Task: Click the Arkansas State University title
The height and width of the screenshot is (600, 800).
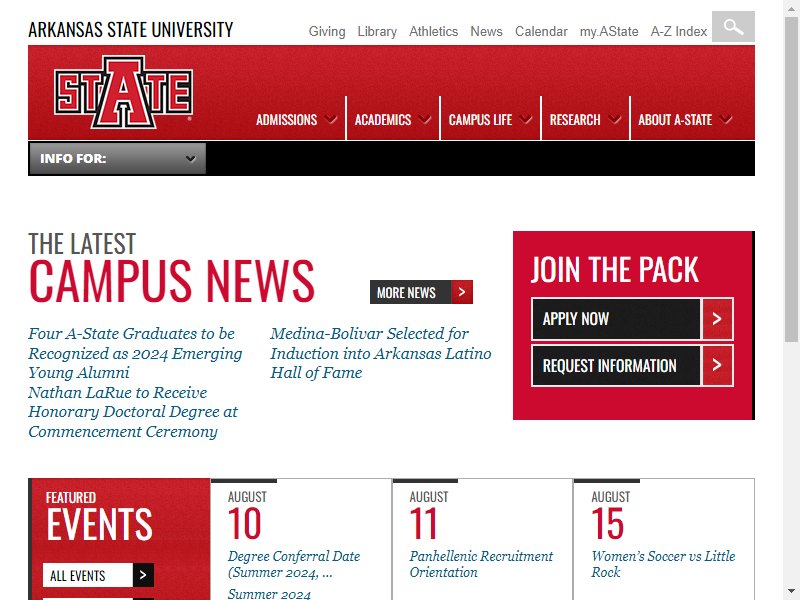Action: pos(131,30)
